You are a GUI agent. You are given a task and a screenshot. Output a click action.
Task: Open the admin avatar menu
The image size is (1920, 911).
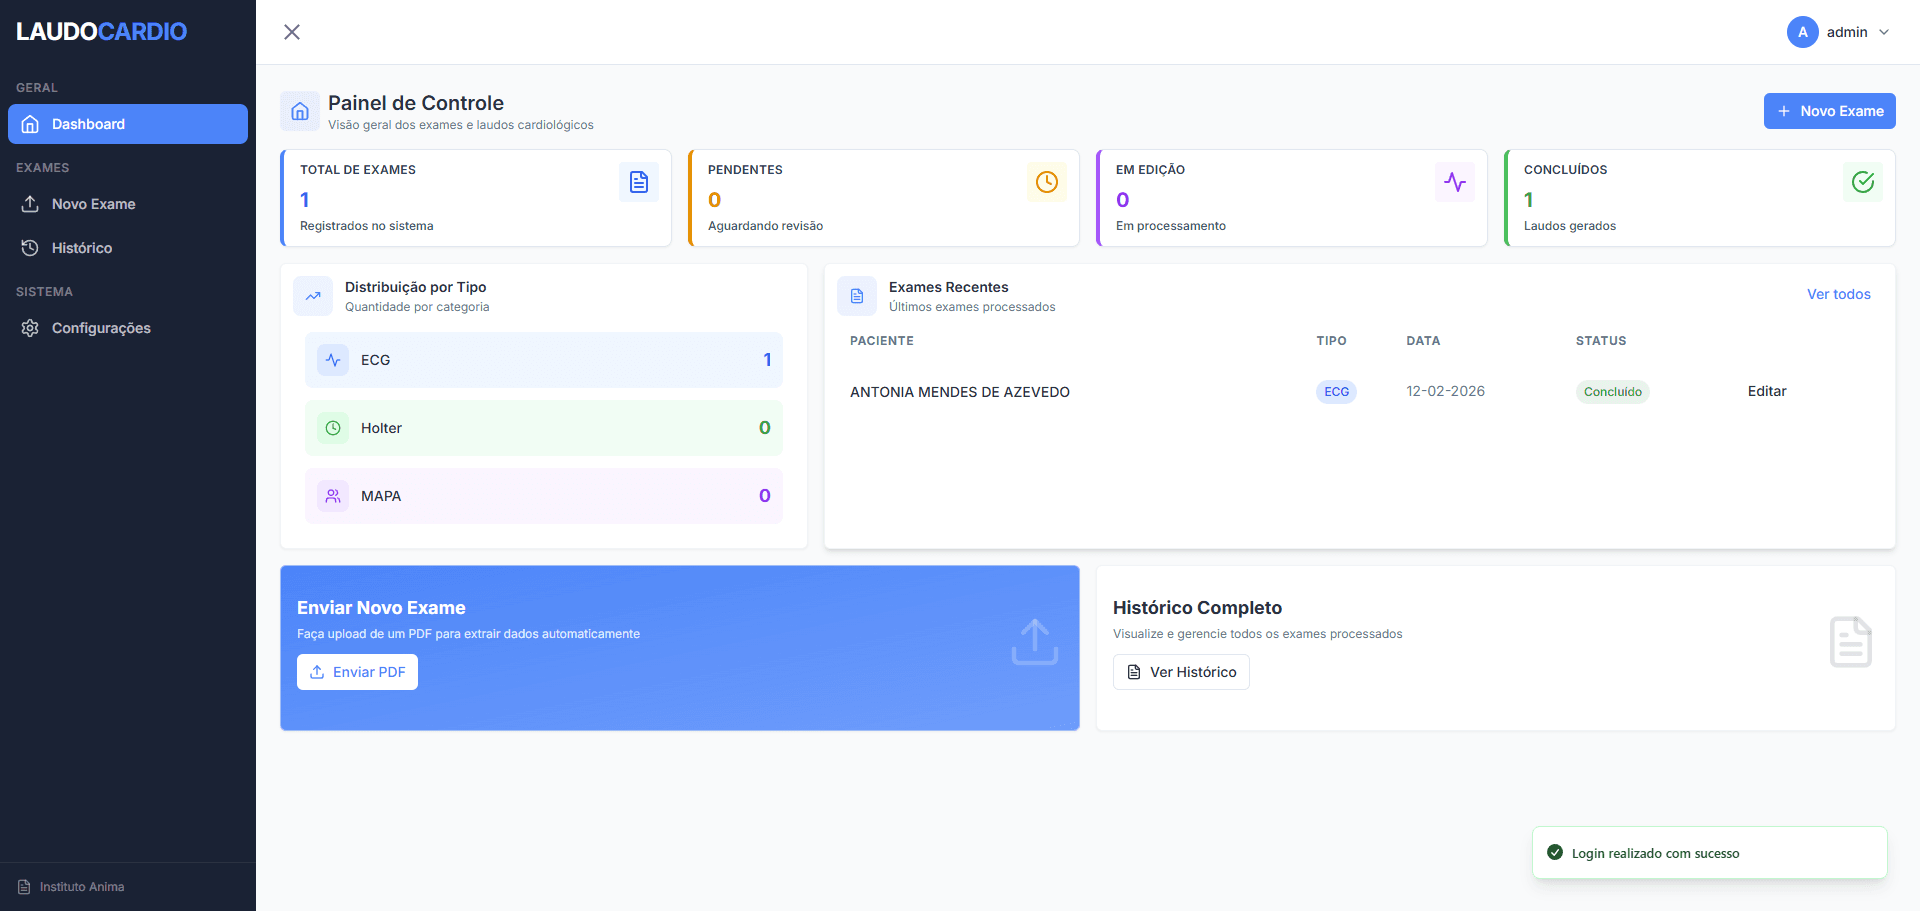(x=1802, y=32)
